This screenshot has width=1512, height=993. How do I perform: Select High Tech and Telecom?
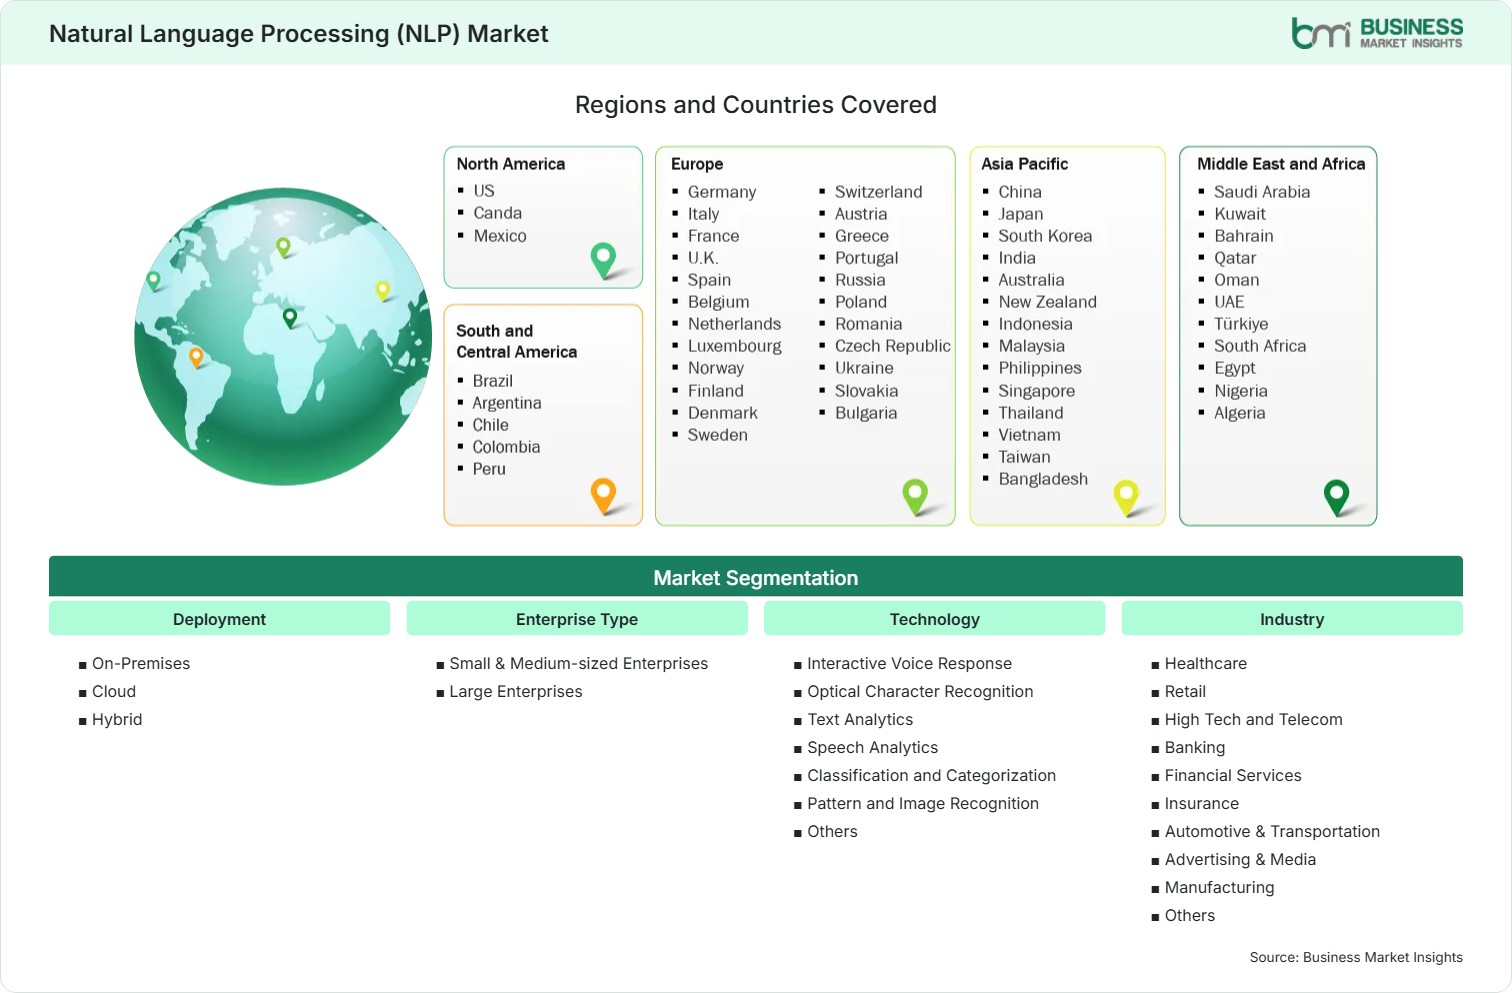click(1254, 719)
